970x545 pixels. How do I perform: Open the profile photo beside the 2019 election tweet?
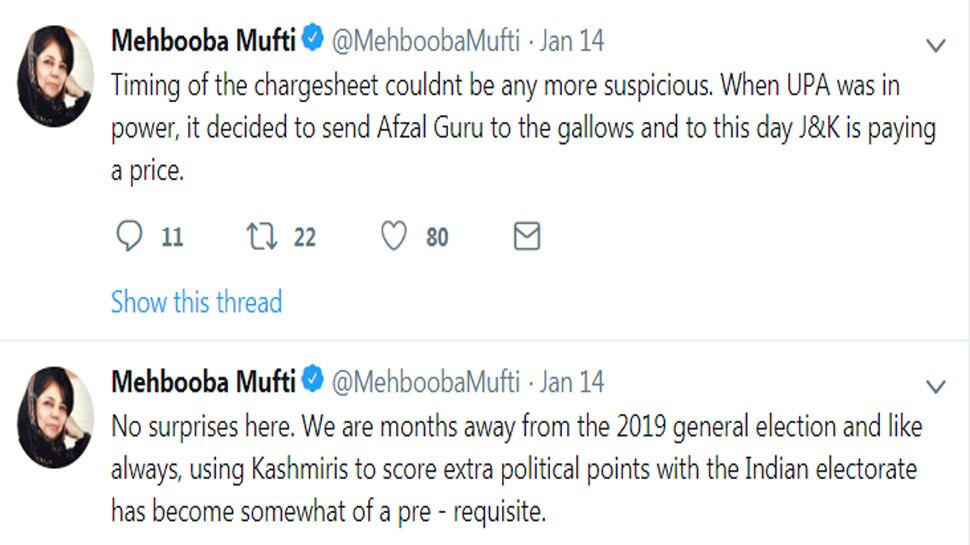55,416
